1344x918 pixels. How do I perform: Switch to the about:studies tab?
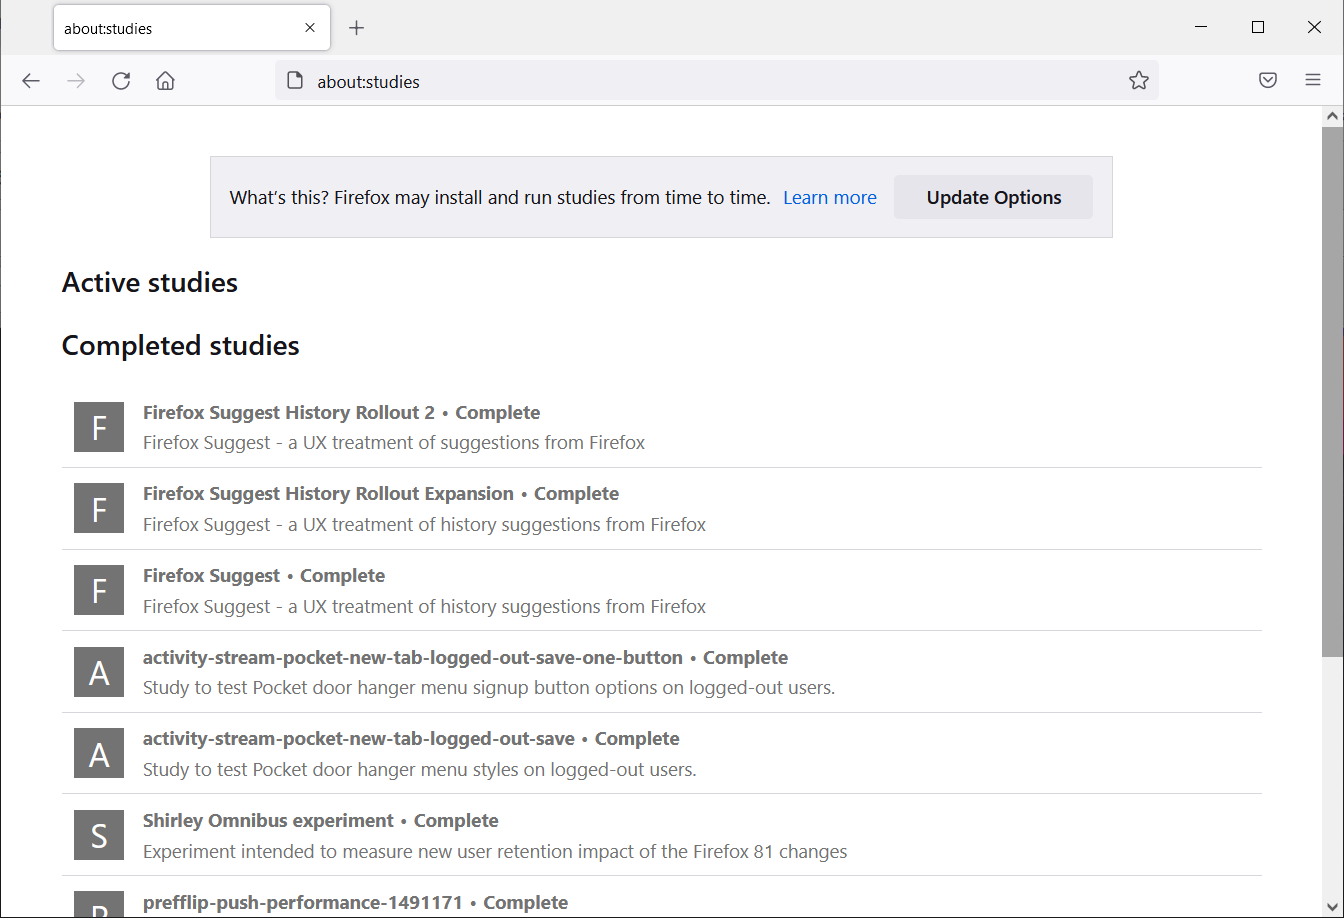180,27
